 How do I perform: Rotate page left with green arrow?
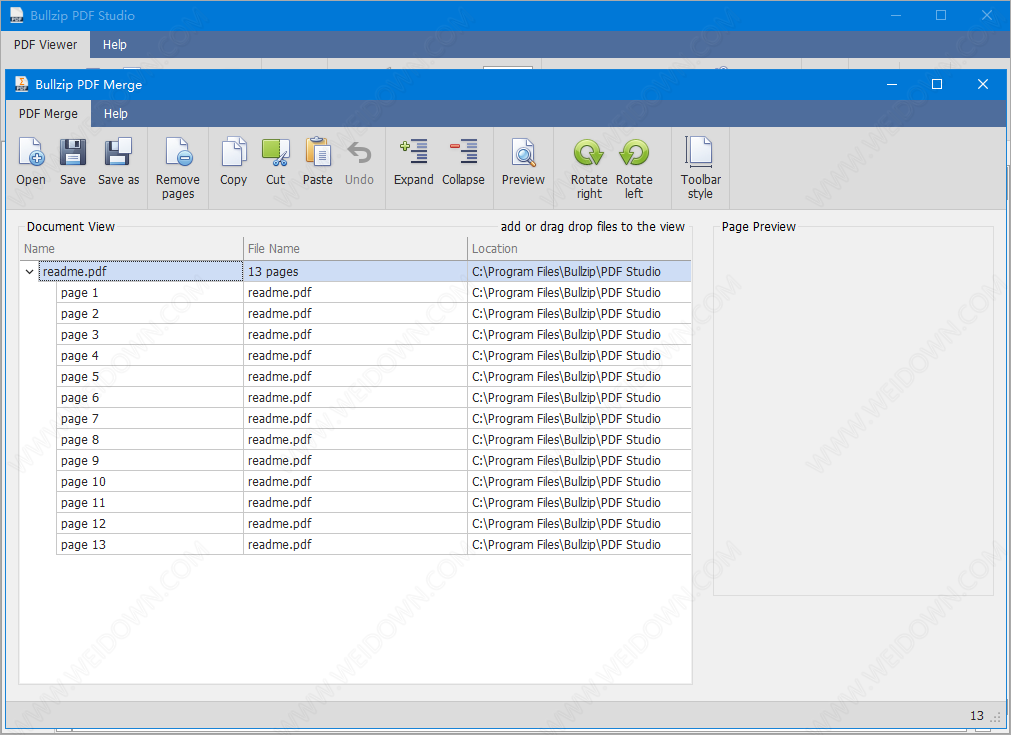634,153
